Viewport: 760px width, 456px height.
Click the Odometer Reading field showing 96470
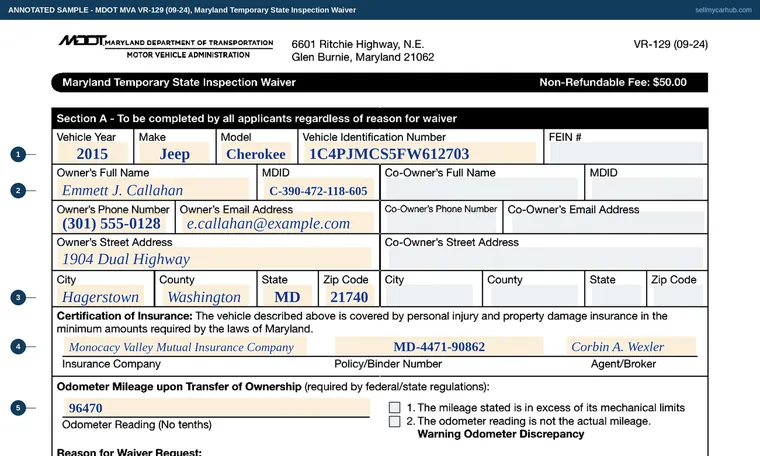click(x=216, y=407)
